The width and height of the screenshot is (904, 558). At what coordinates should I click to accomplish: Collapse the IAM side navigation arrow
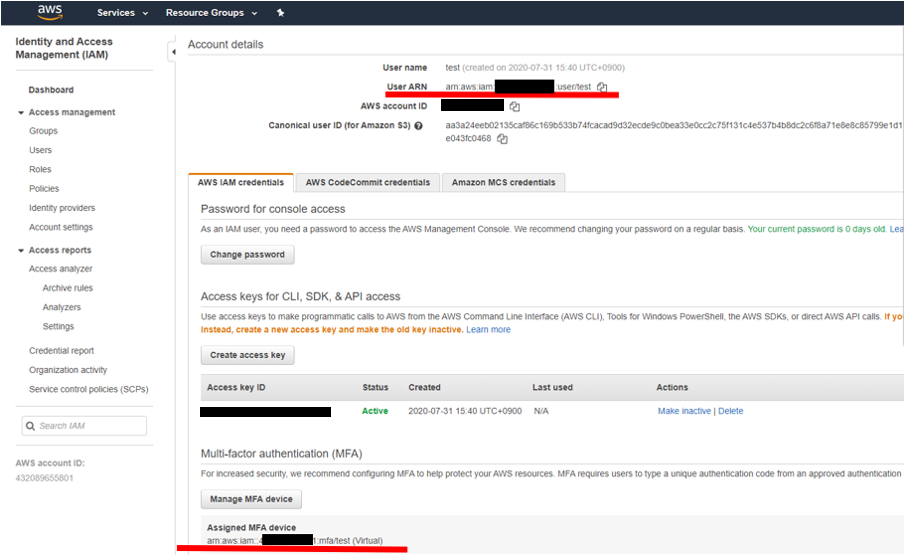coord(173,52)
